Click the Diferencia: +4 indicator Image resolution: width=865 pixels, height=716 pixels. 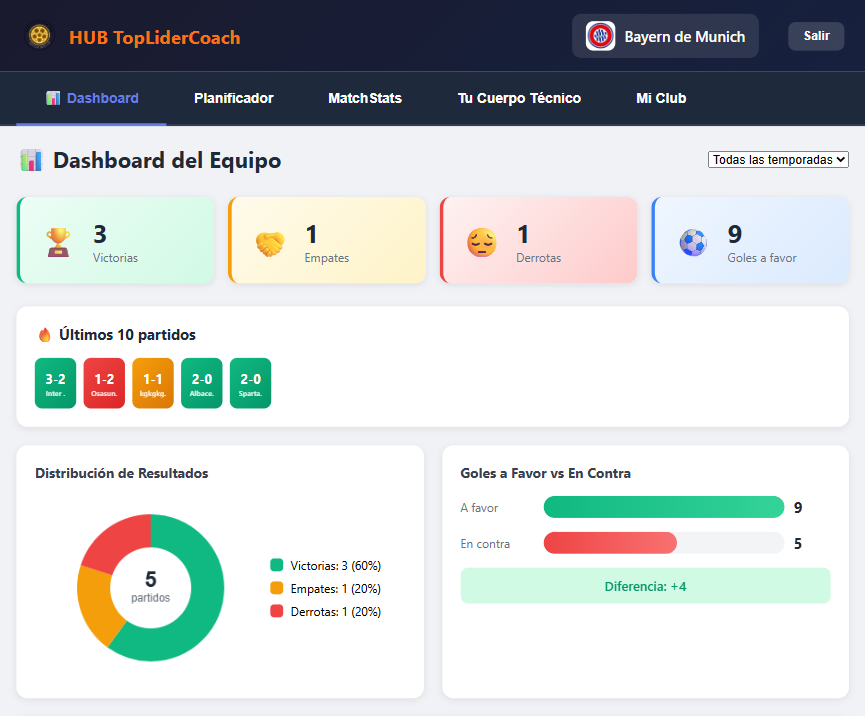(x=645, y=586)
